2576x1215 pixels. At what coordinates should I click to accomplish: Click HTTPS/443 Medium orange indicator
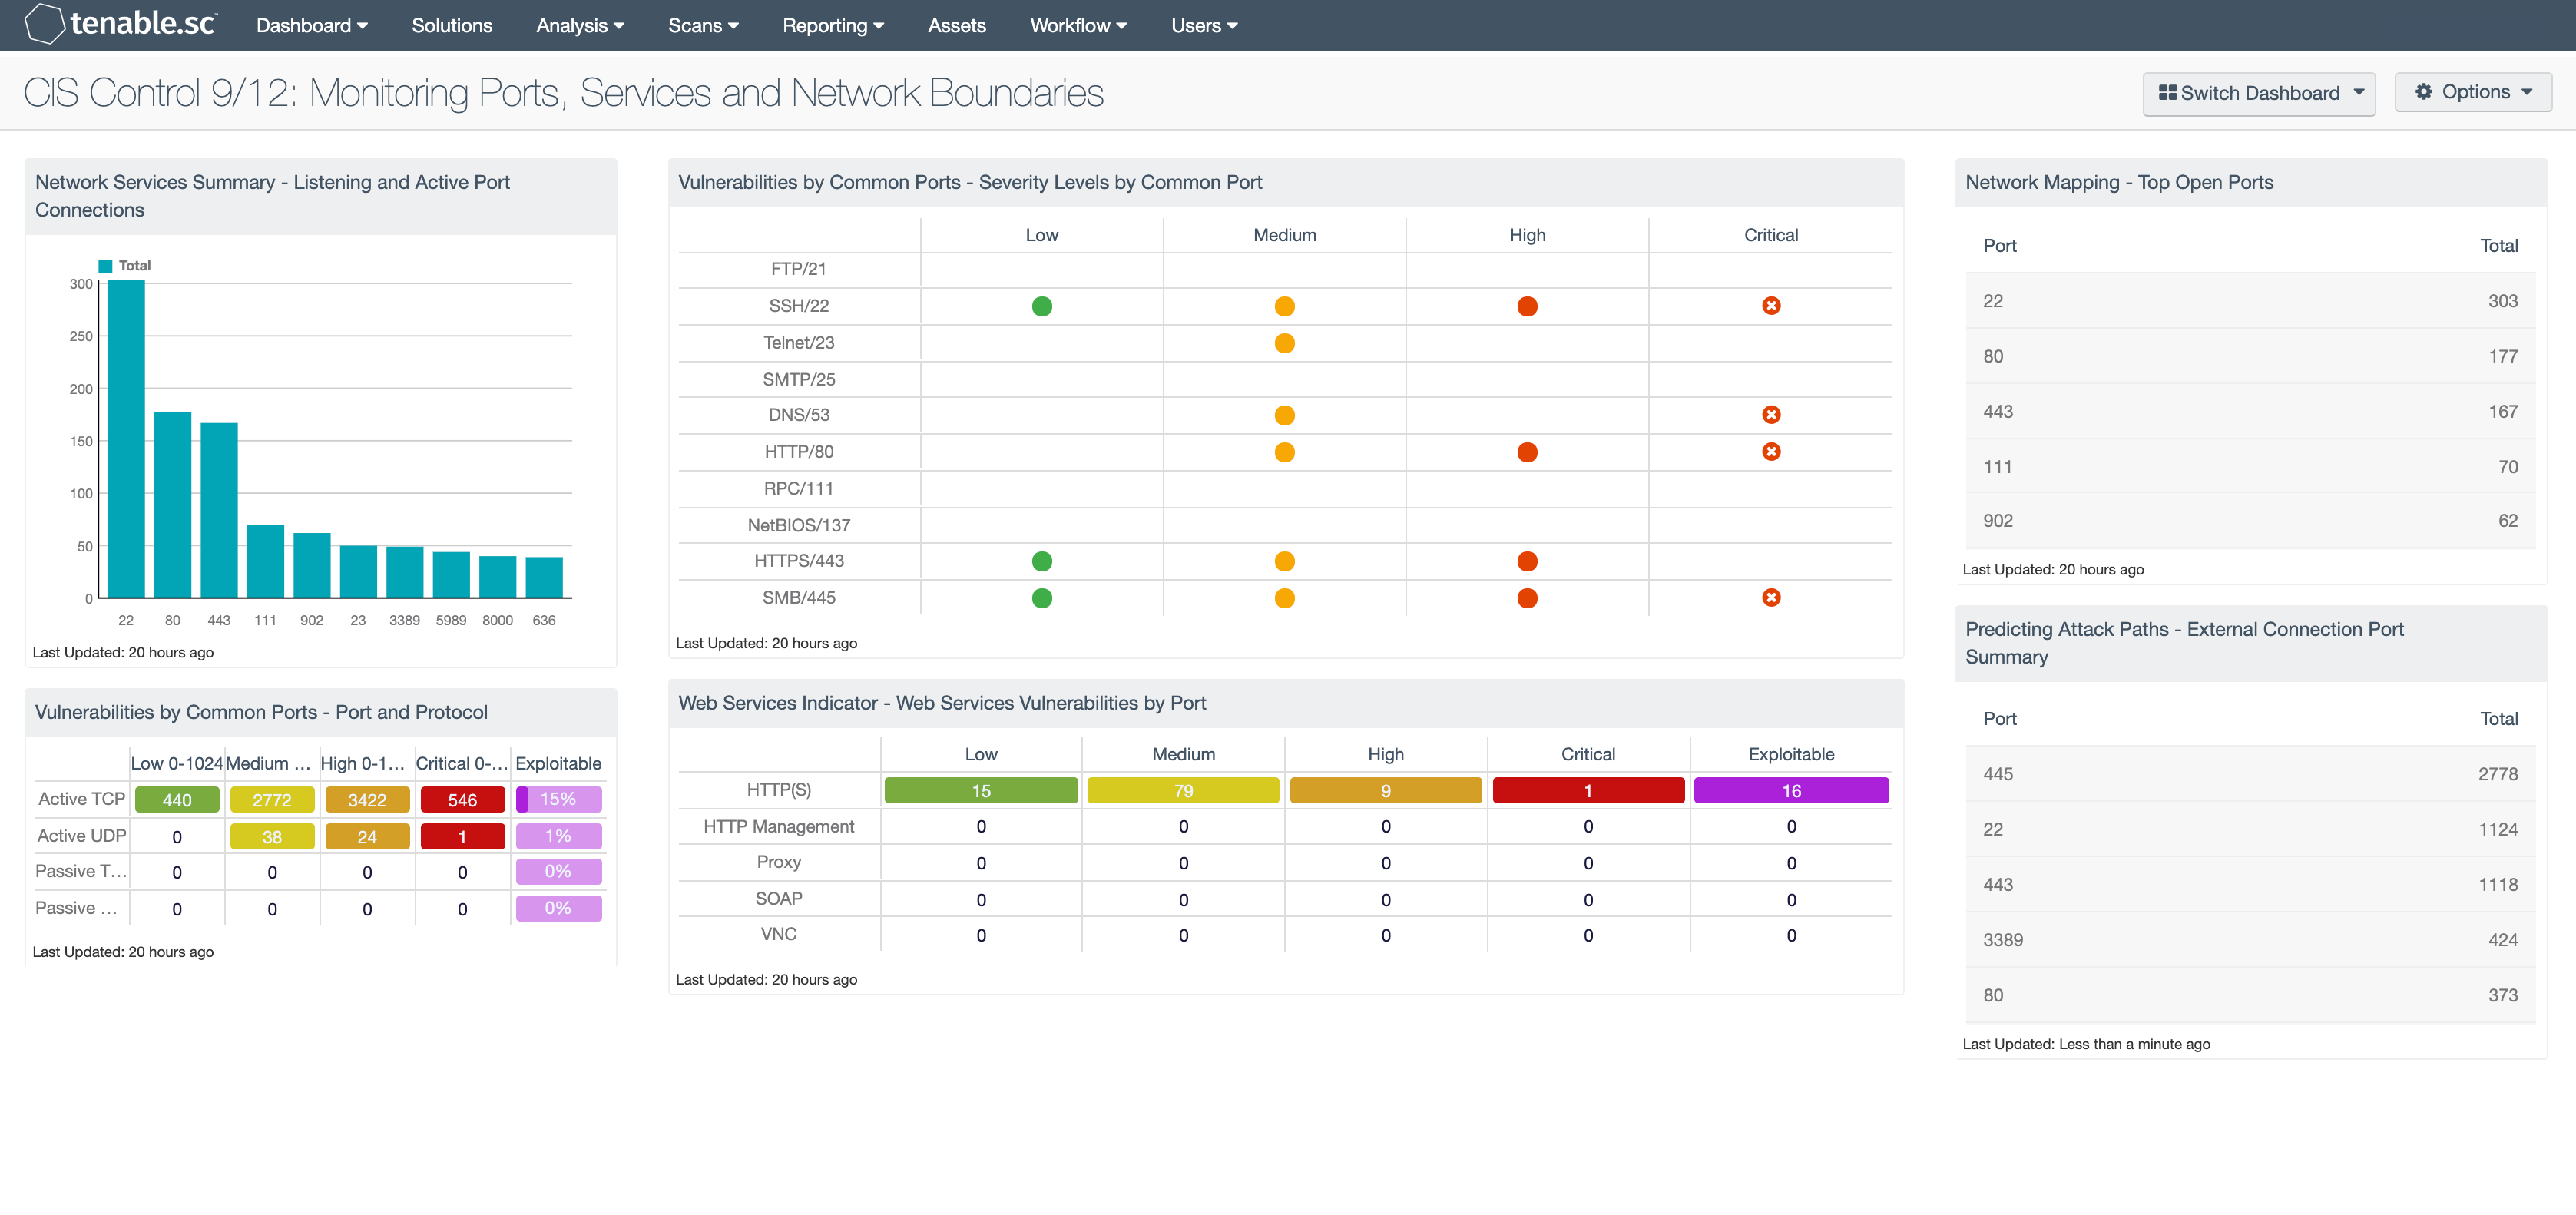point(1285,561)
